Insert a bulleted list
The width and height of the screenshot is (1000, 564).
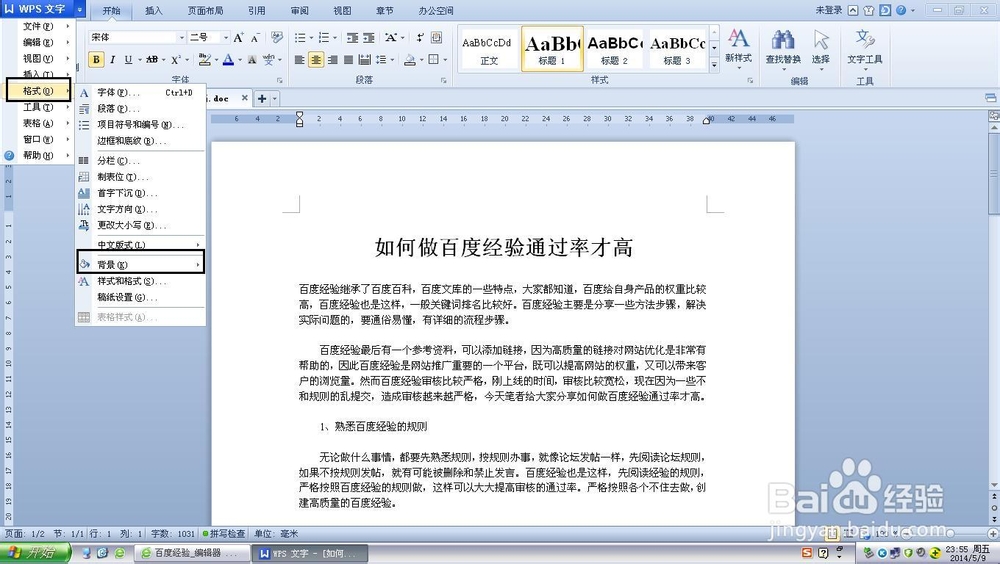pos(300,38)
